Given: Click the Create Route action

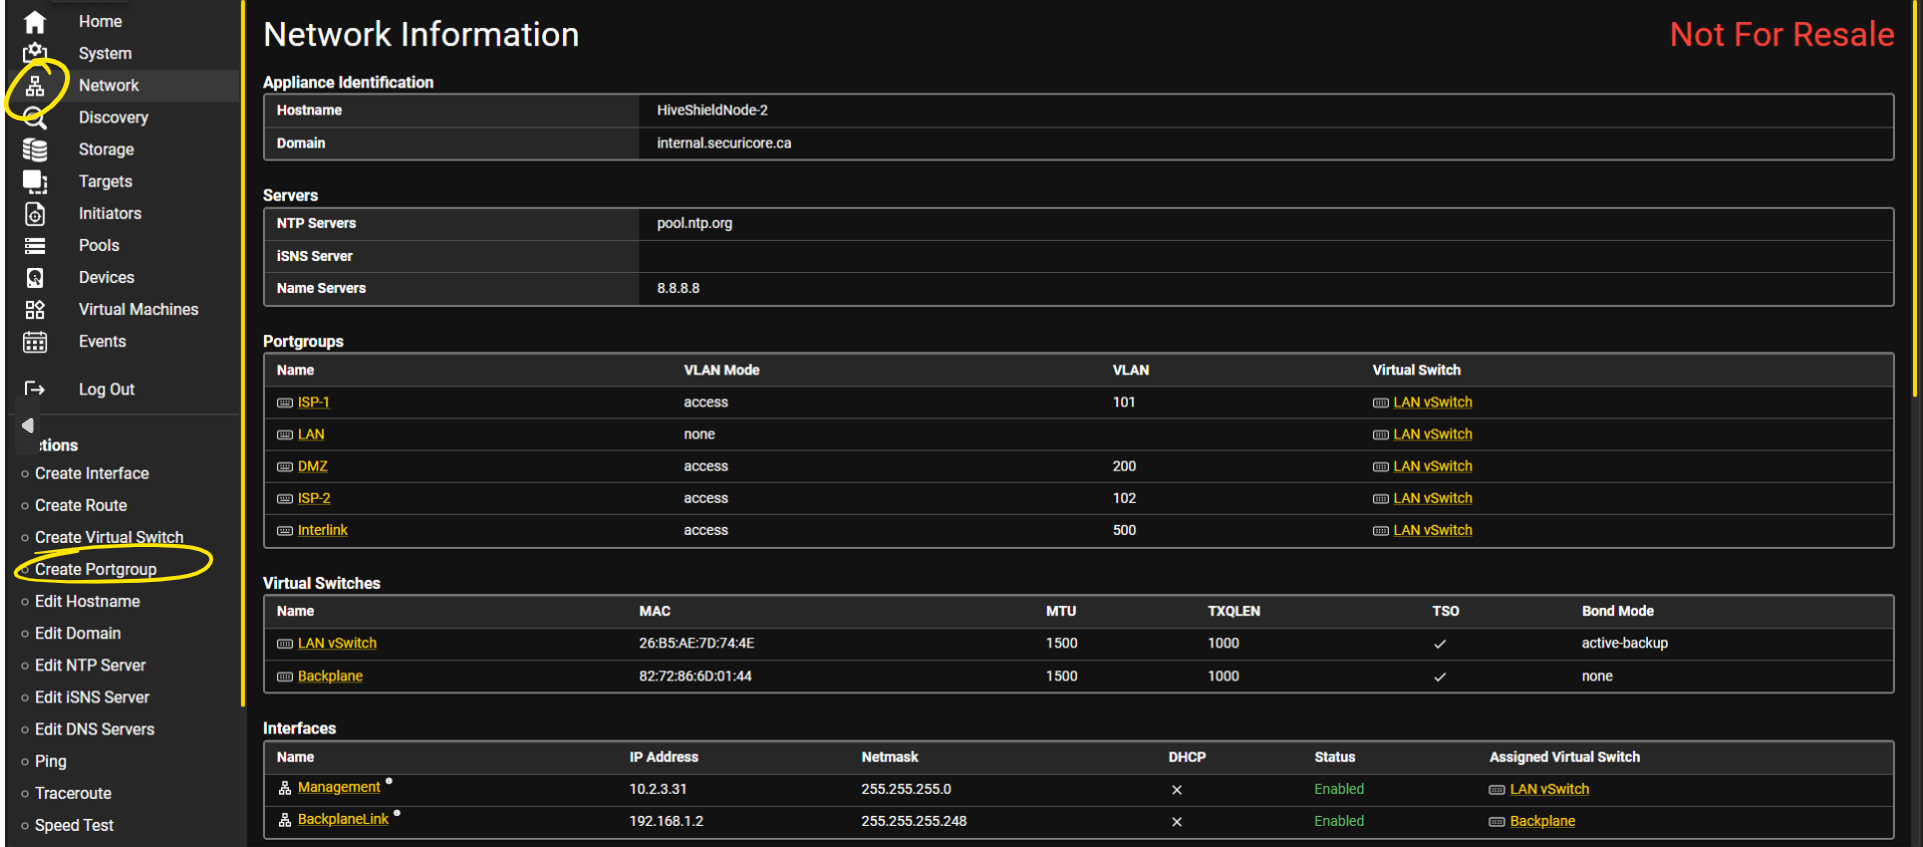Looking at the screenshot, I should 81,505.
